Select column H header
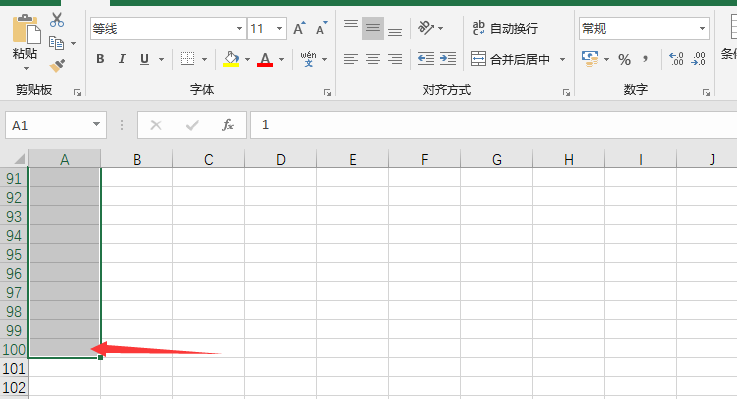737x399 pixels. [569, 159]
